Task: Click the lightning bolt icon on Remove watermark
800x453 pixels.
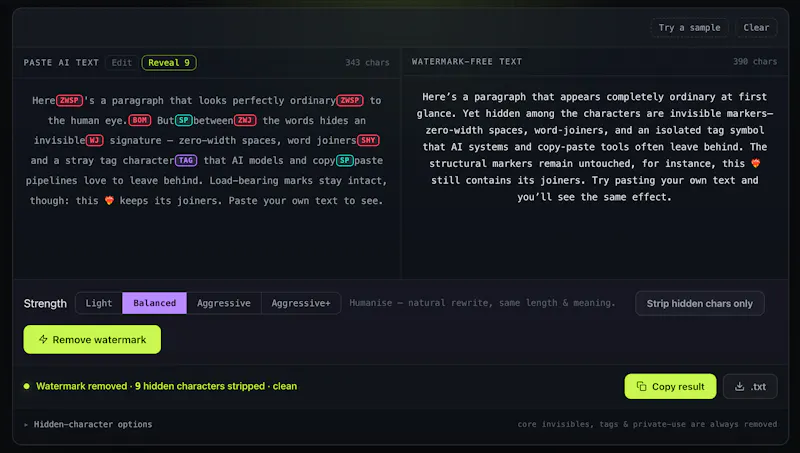Action: (x=43, y=339)
